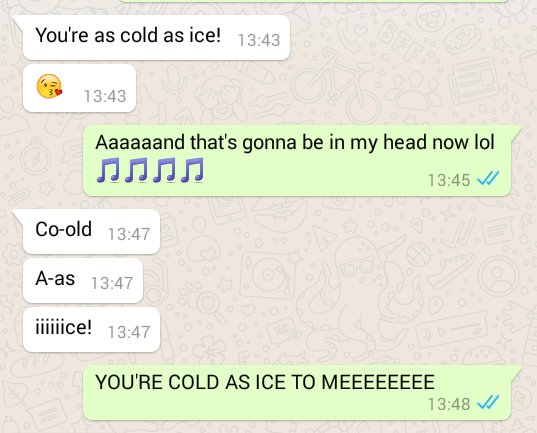Click the 13:48 timestamp on the last message
This screenshot has height=433, width=537.
[449, 404]
